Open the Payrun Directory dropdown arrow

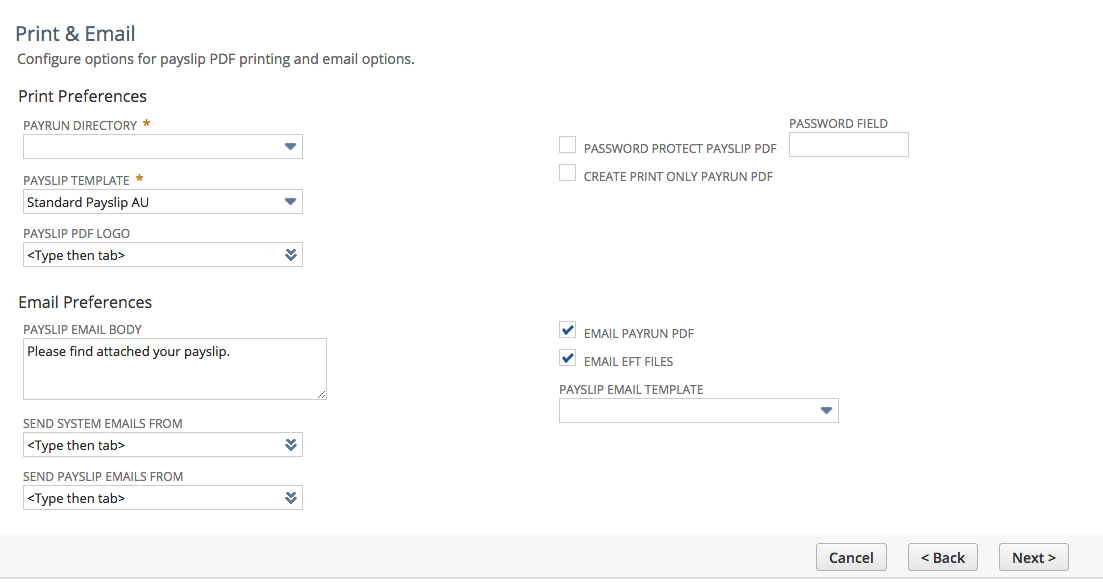point(291,146)
